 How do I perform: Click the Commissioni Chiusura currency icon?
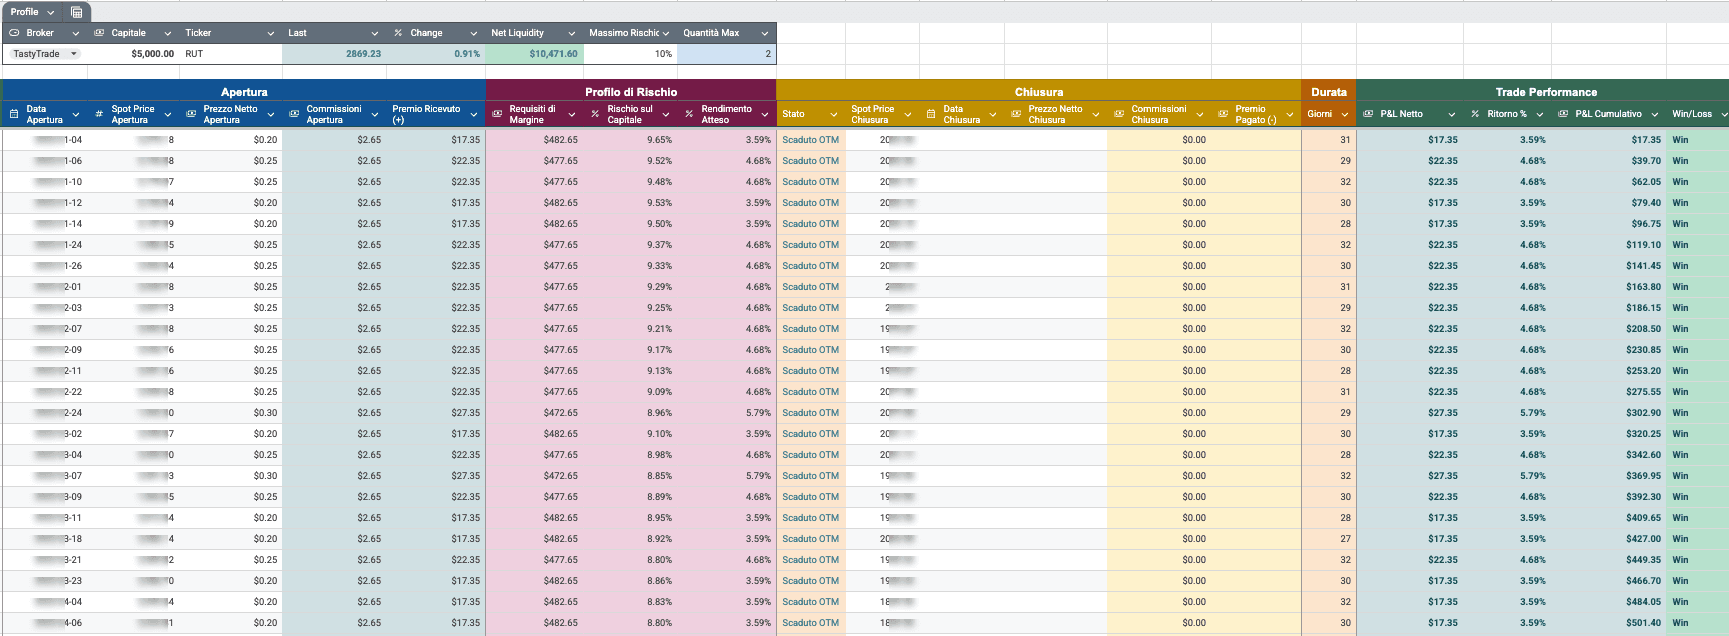click(1119, 114)
